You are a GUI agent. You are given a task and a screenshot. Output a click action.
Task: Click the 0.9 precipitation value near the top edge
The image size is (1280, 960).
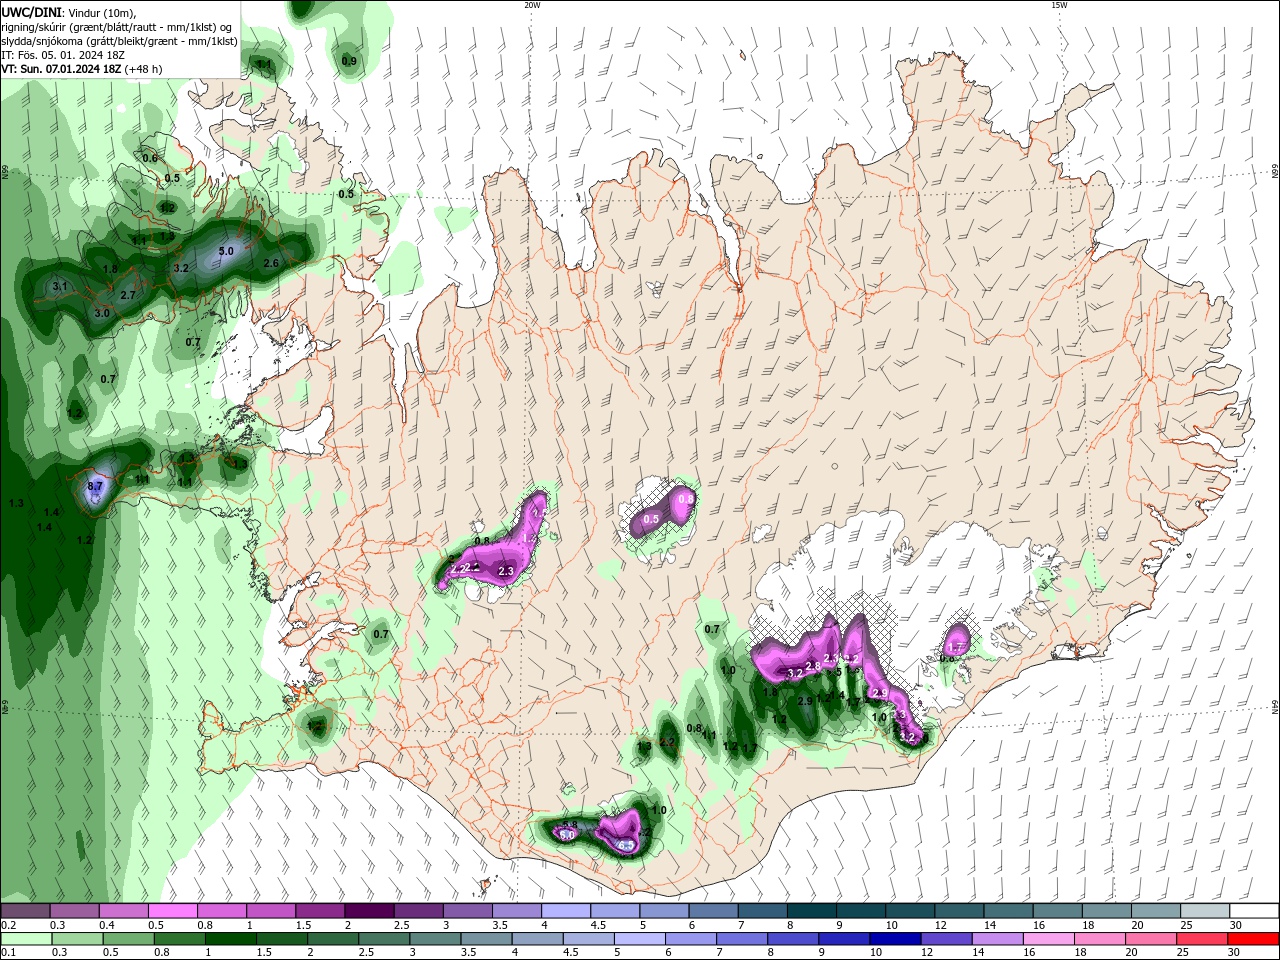click(349, 62)
